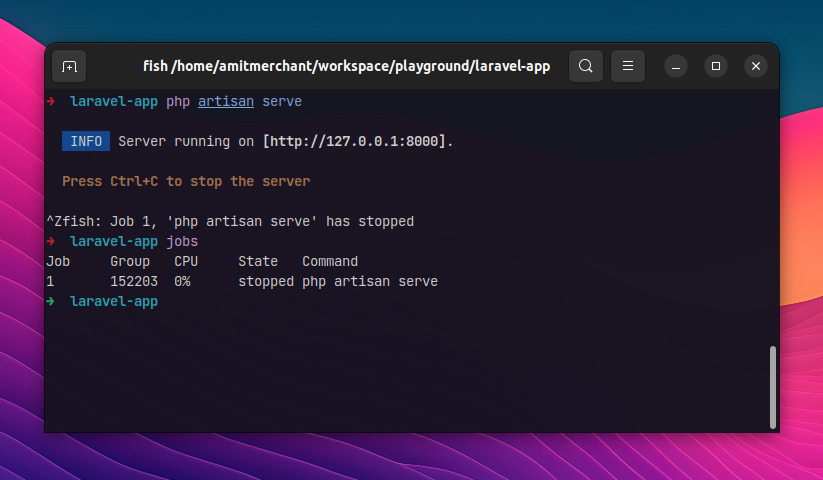Click the window title path text

click(346, 66)
